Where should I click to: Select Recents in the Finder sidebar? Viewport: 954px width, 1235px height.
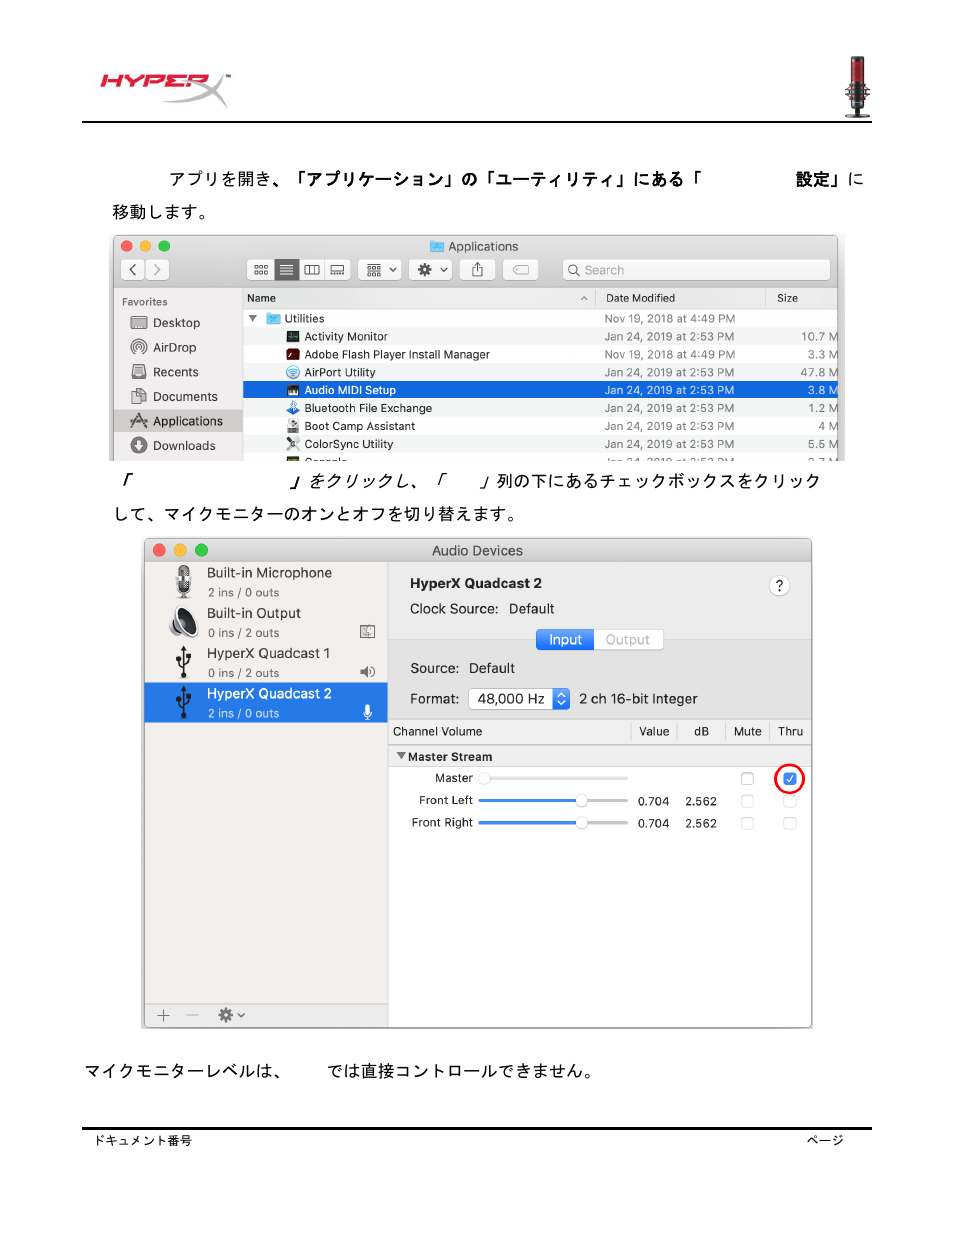point(177,372)
